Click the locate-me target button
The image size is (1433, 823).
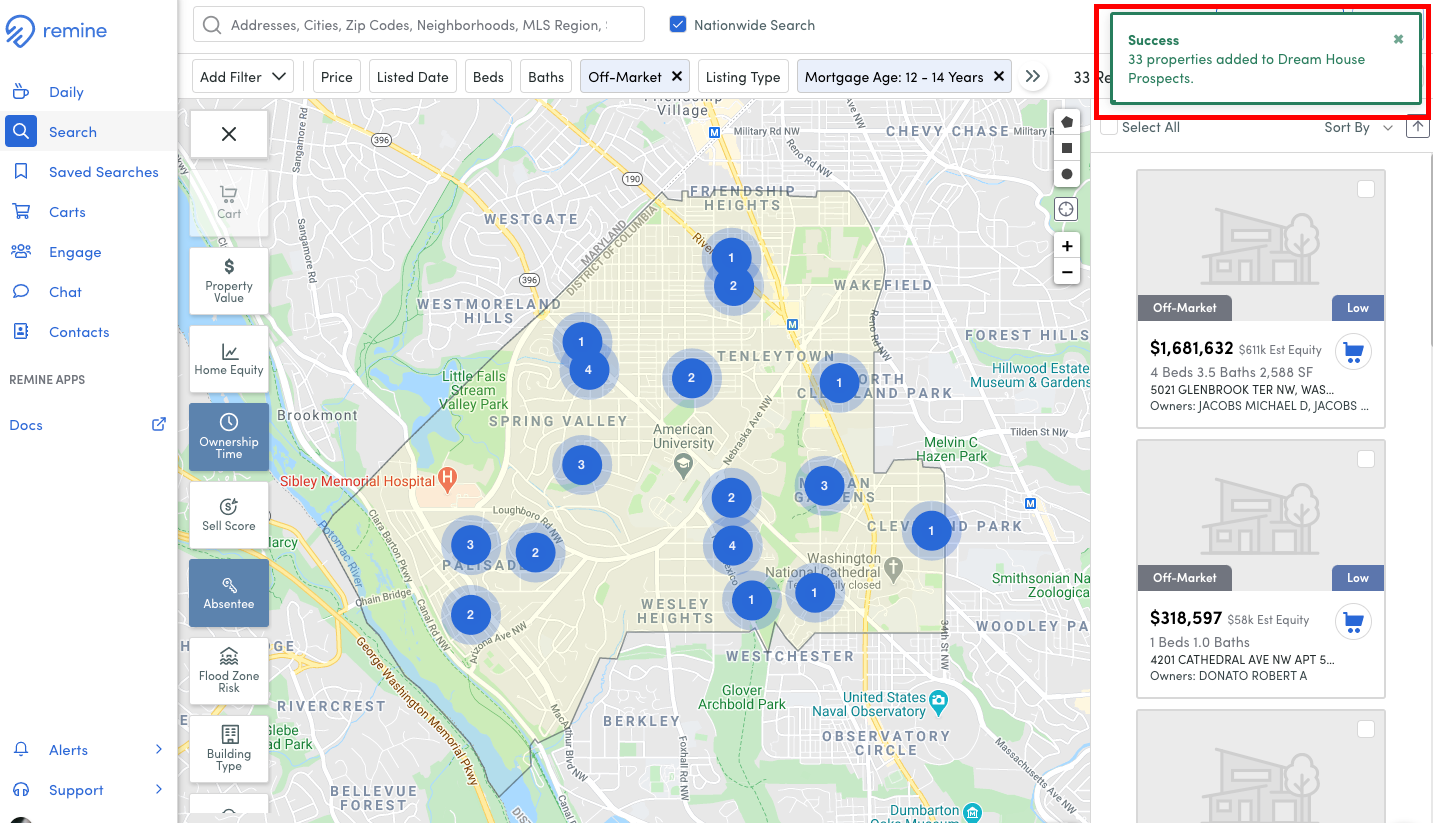click(1067, 209)
